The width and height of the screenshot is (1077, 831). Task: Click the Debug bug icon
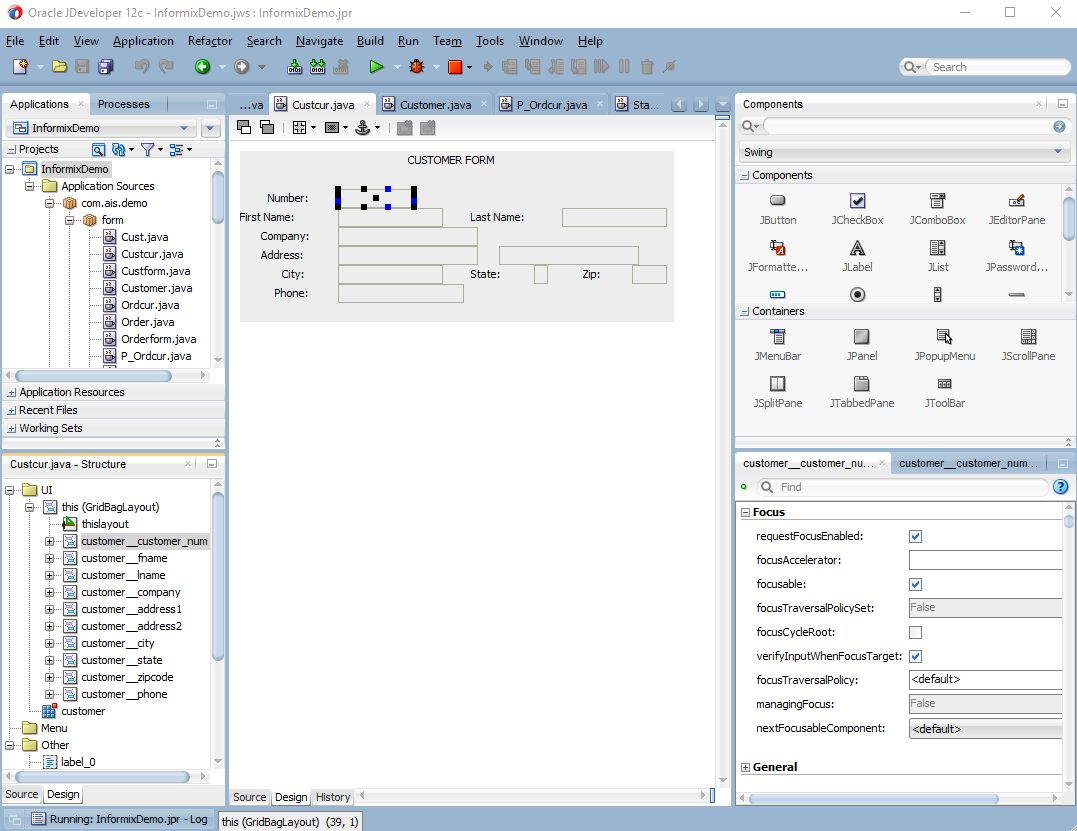(416, 67)
